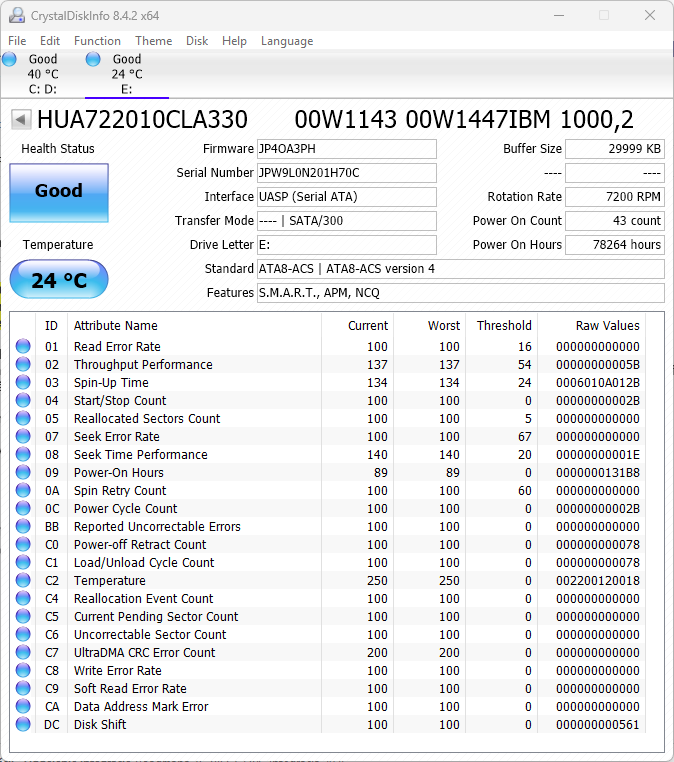Click status orb of Throughput Performance row

(x=23, y=364)
